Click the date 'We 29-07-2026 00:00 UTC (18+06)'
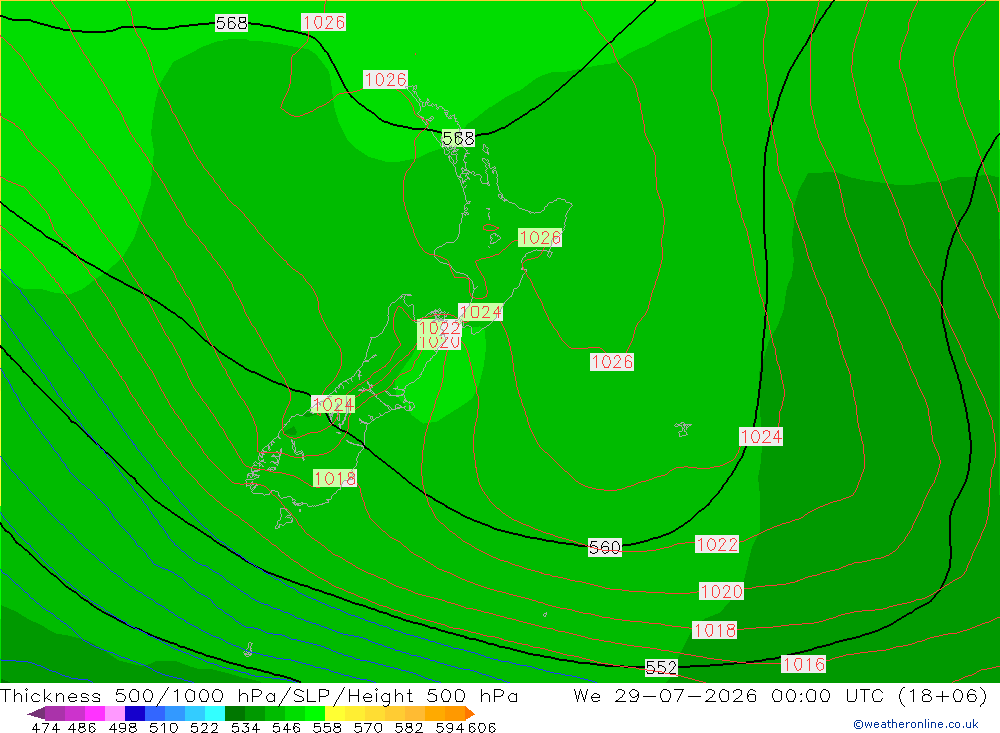This screenshot has height=733, width=1000. pos(780,695)
